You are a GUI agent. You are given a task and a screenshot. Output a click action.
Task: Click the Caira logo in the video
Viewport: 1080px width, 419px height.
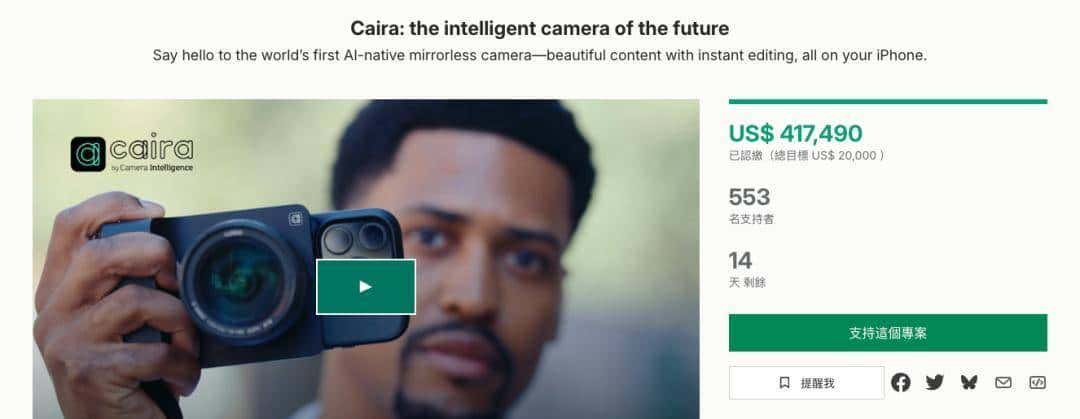(132, 152)
